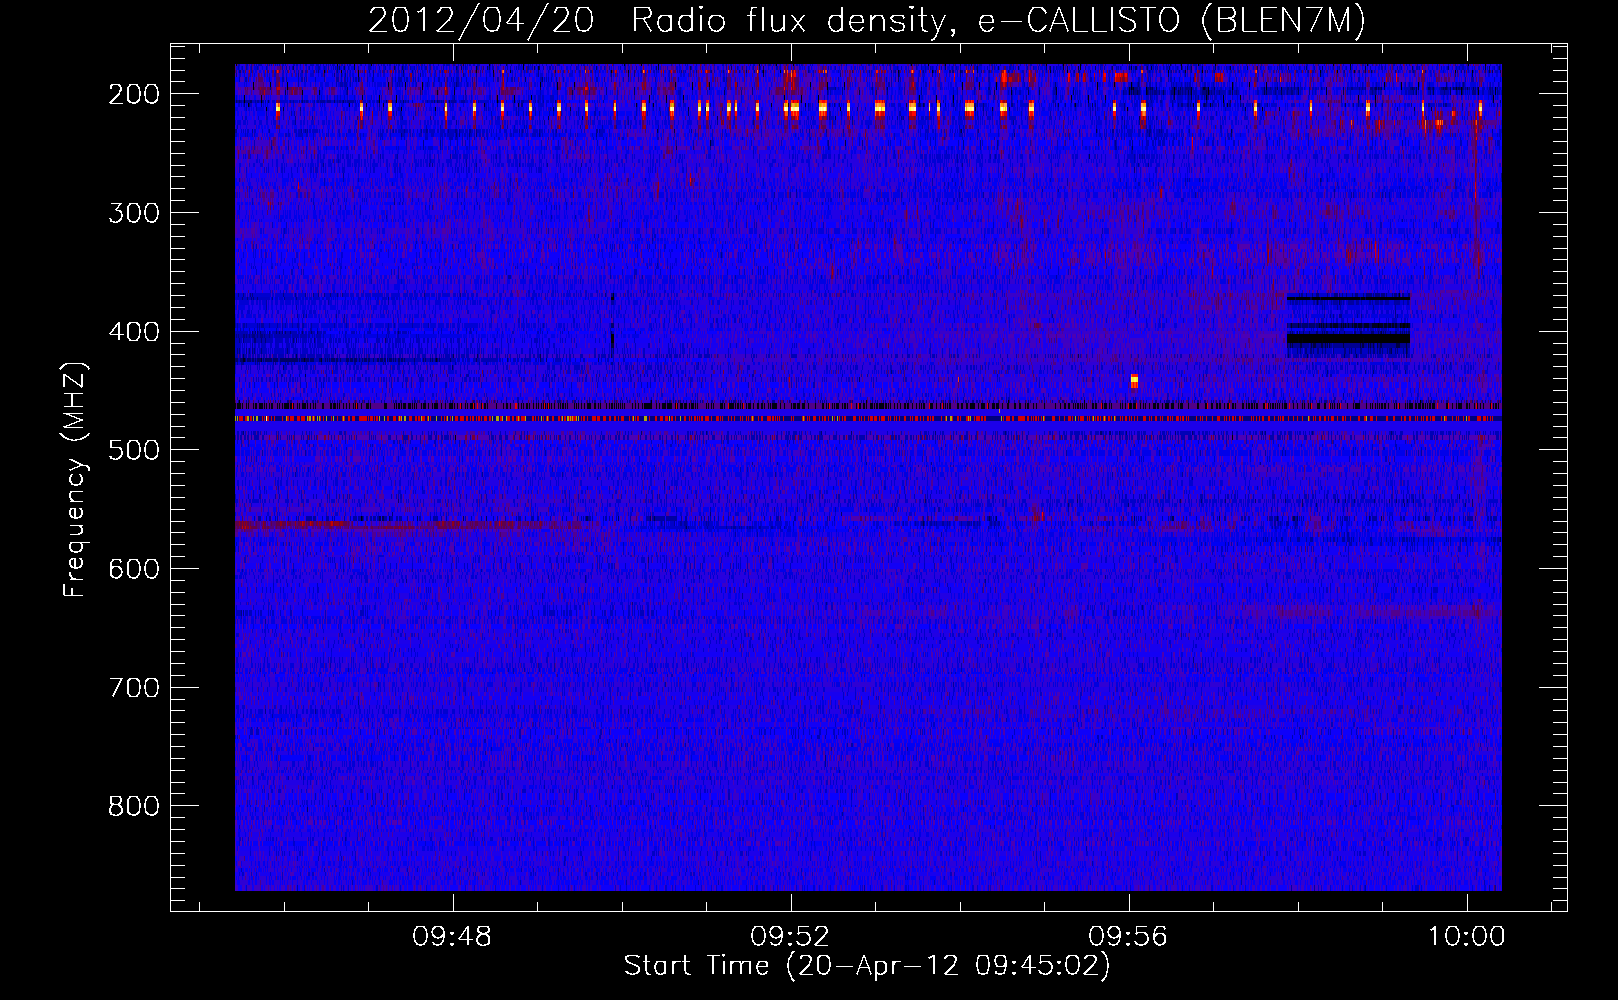Screen dimensions: 1618x1000
Task: Click the 09:56 time tick label
Action: (x=1129, y=936)
